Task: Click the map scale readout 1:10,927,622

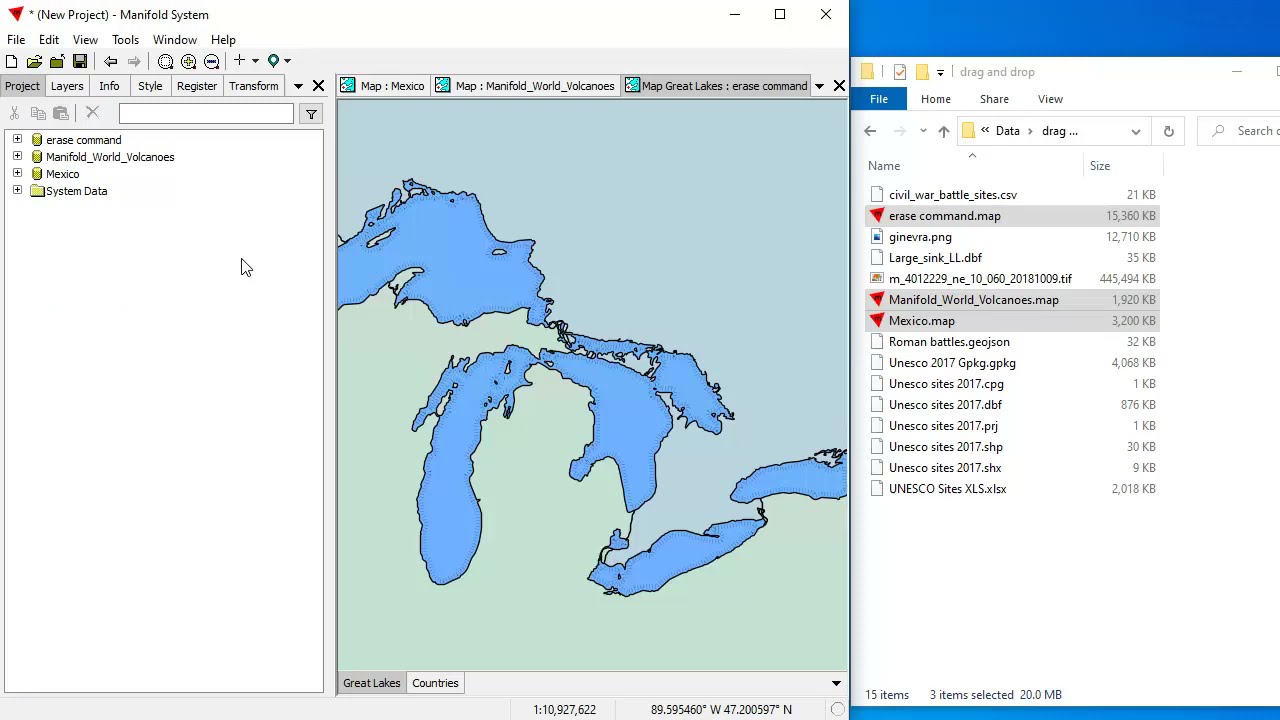Action: pos(565,710)
